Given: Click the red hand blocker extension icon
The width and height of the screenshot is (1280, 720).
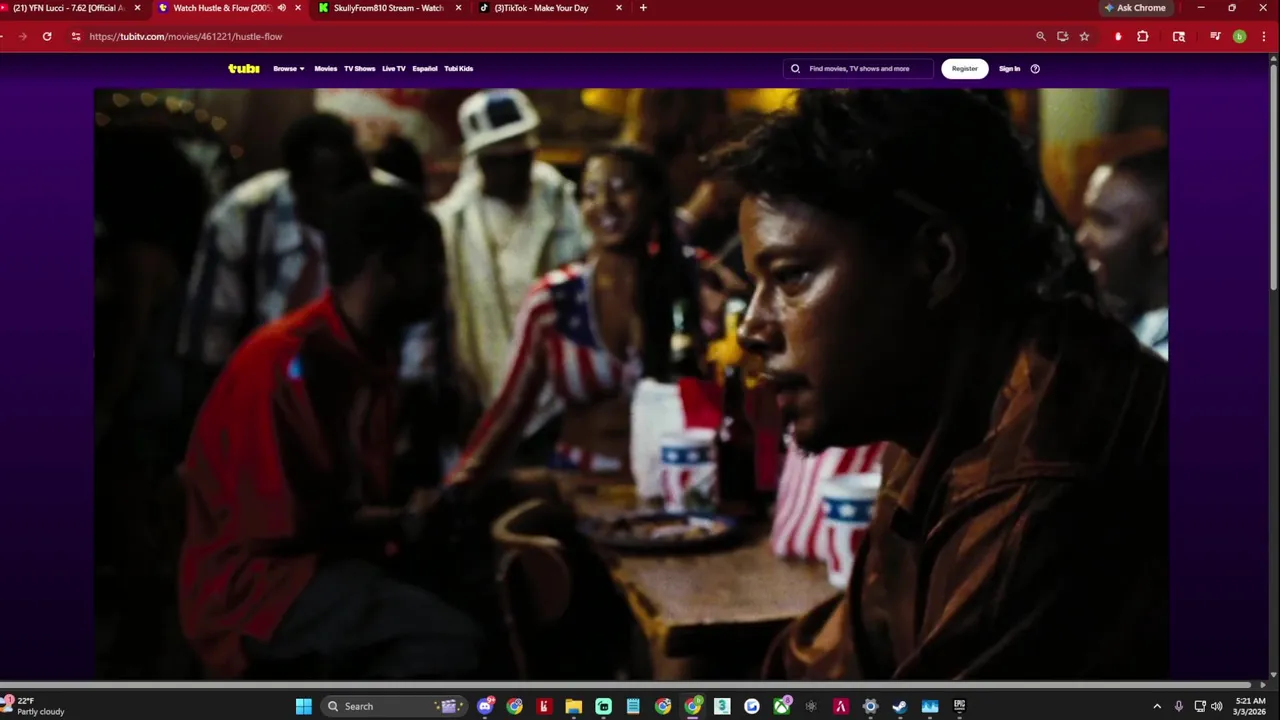Looking at the screenshot, I should coord(1118,36).
